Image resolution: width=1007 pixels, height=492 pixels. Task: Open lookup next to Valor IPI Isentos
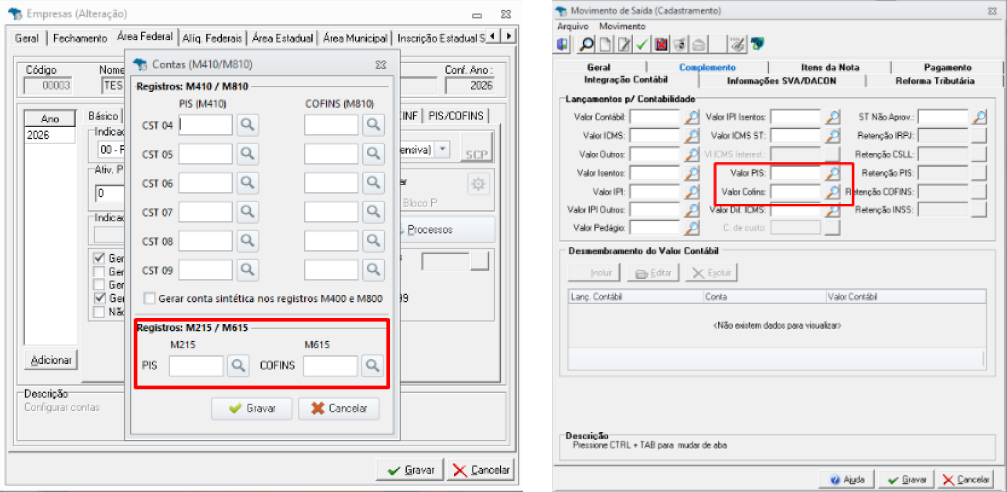point(832,117)
